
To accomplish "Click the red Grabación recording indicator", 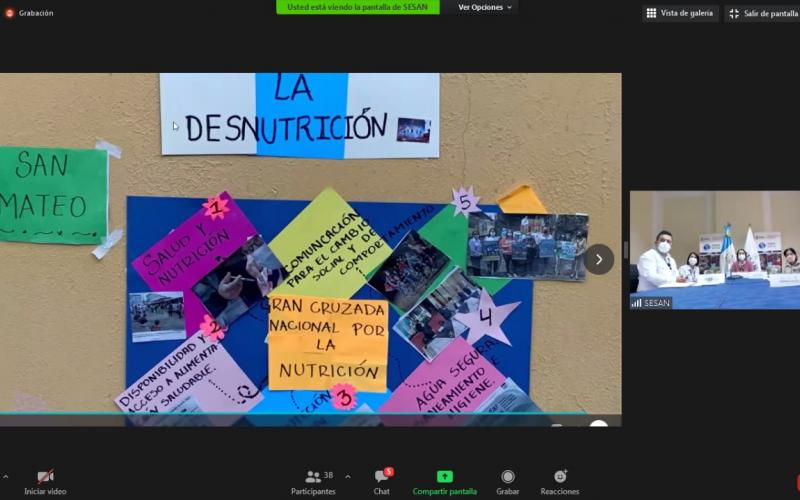I will (30, 13).
